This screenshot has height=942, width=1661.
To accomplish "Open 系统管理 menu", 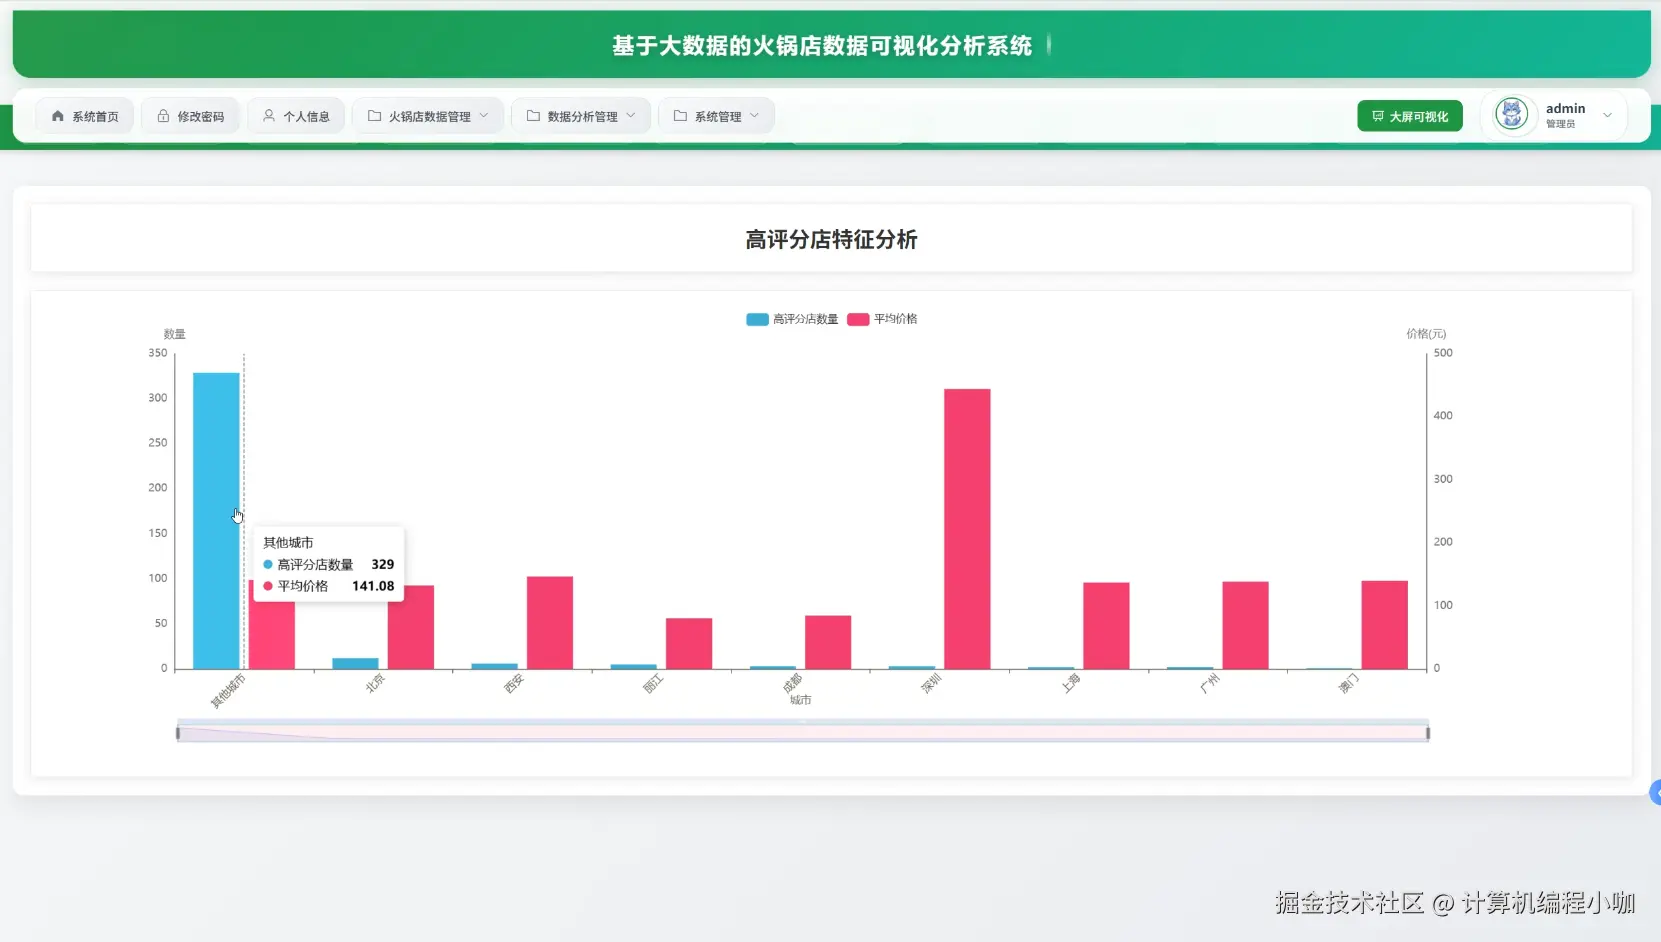I will tap(716, 116).
